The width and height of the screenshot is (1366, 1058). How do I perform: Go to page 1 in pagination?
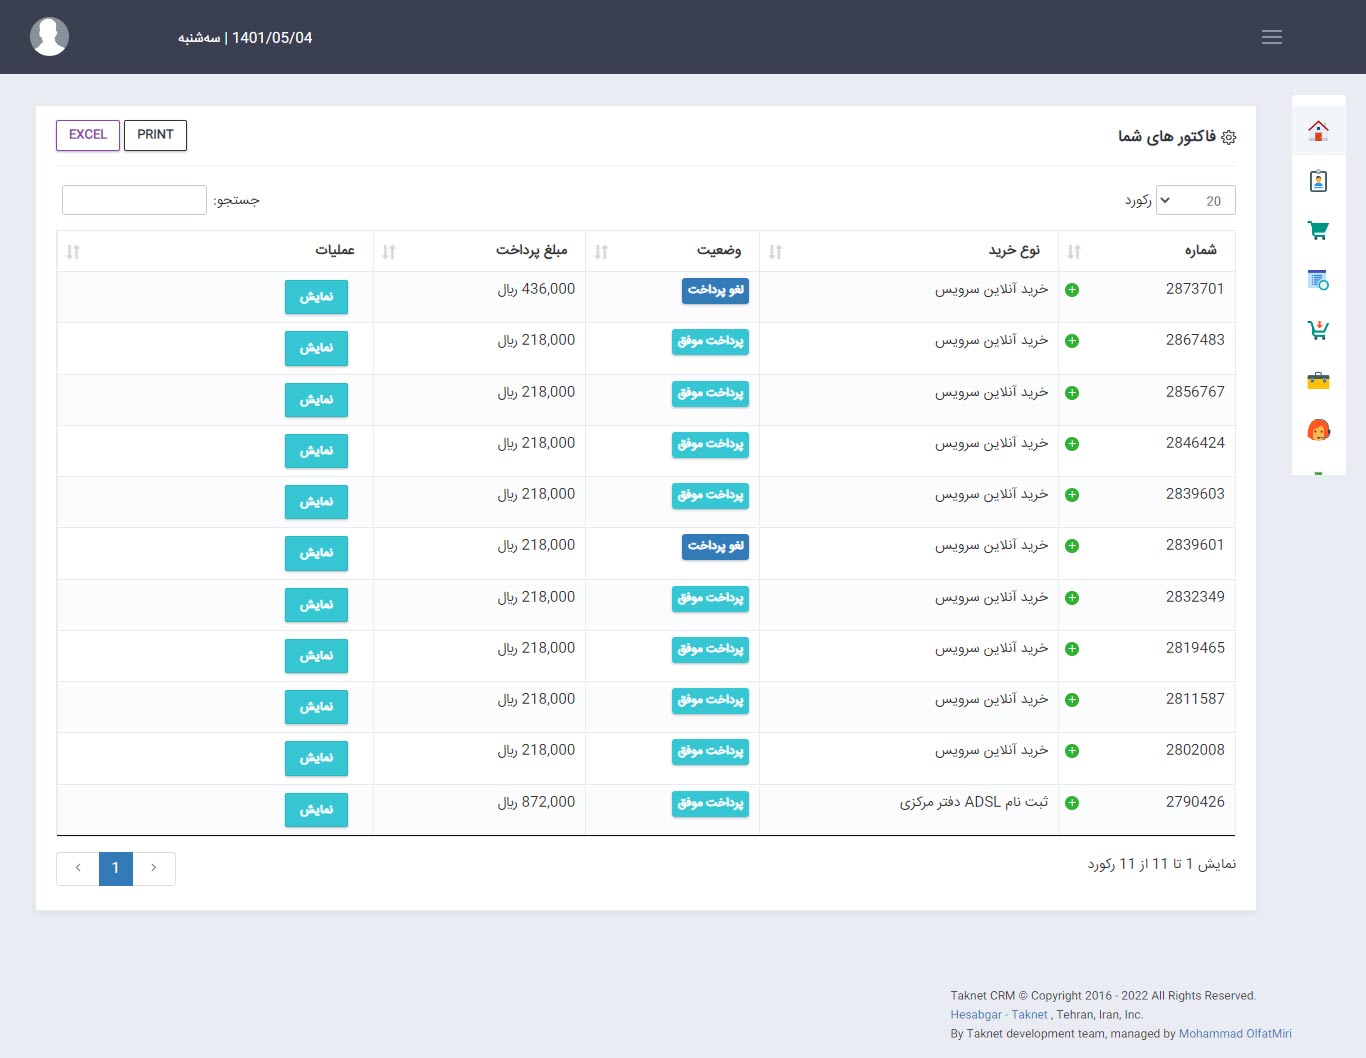(116, 868)
